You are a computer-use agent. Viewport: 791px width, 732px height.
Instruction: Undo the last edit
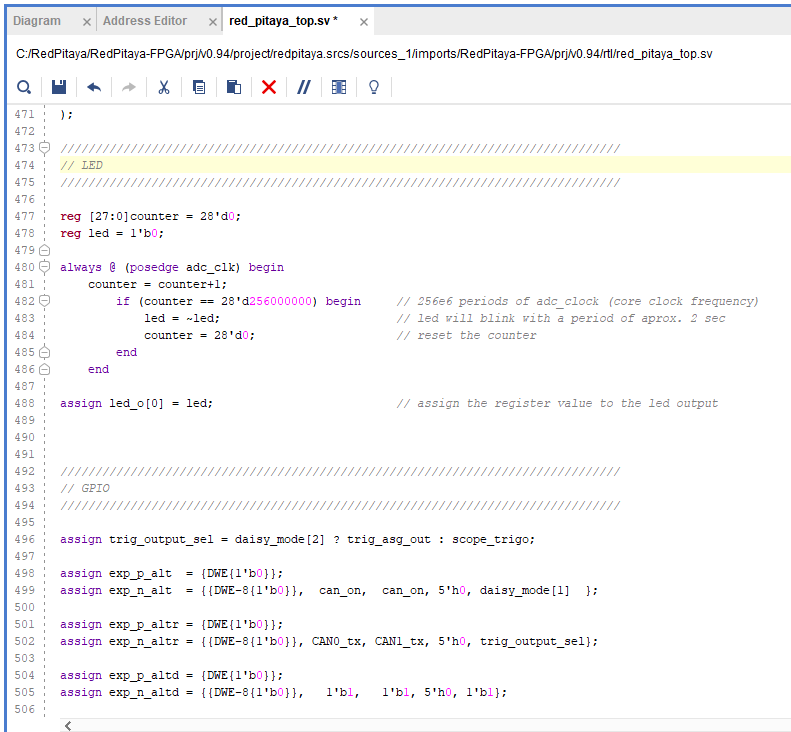point(94,87)
